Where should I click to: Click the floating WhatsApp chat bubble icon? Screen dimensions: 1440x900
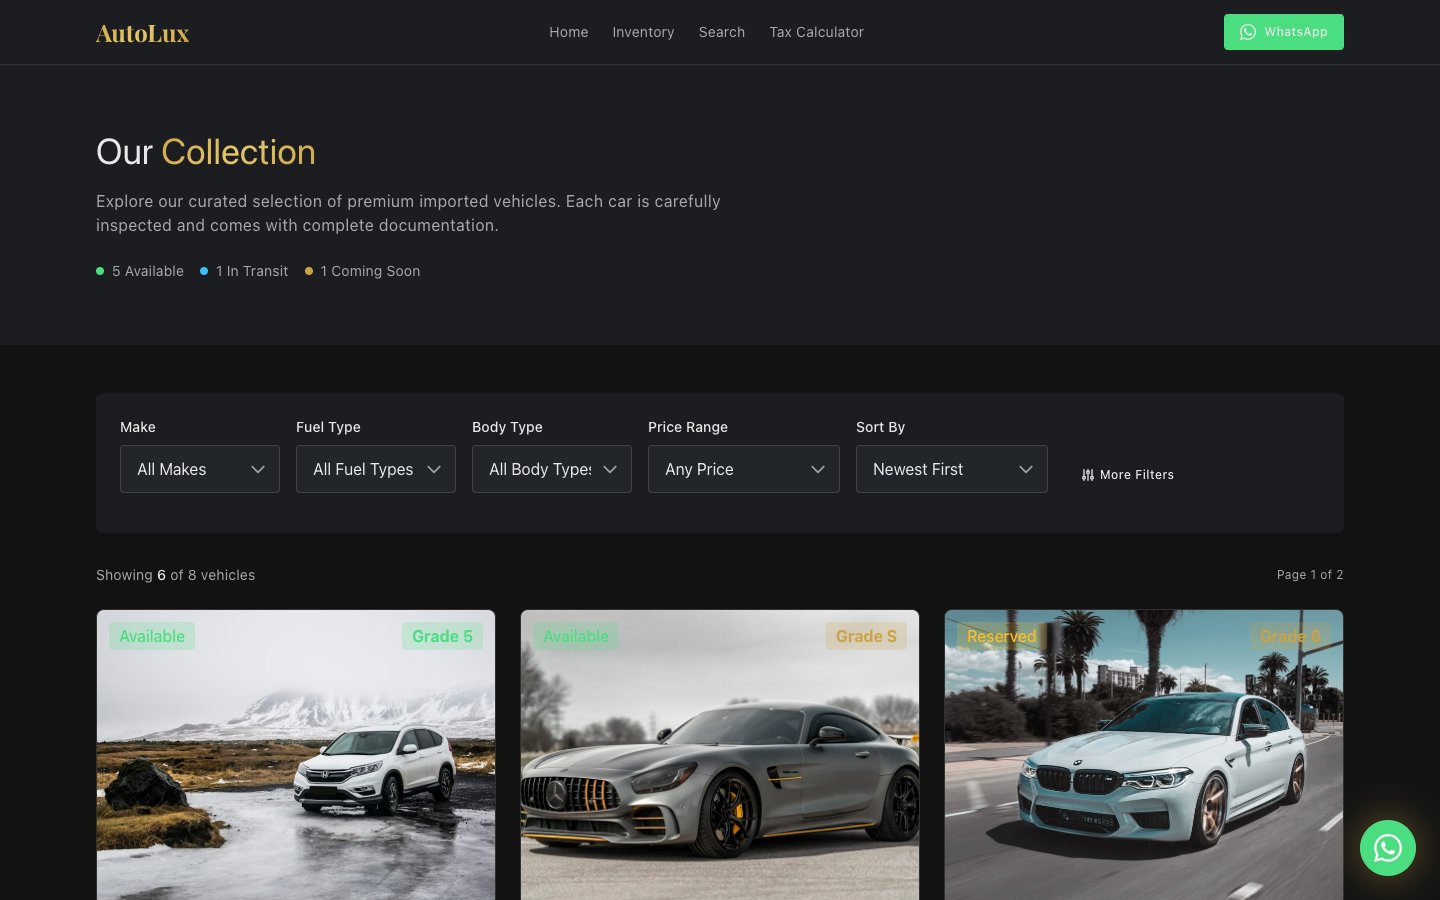tap(1388, 848)
